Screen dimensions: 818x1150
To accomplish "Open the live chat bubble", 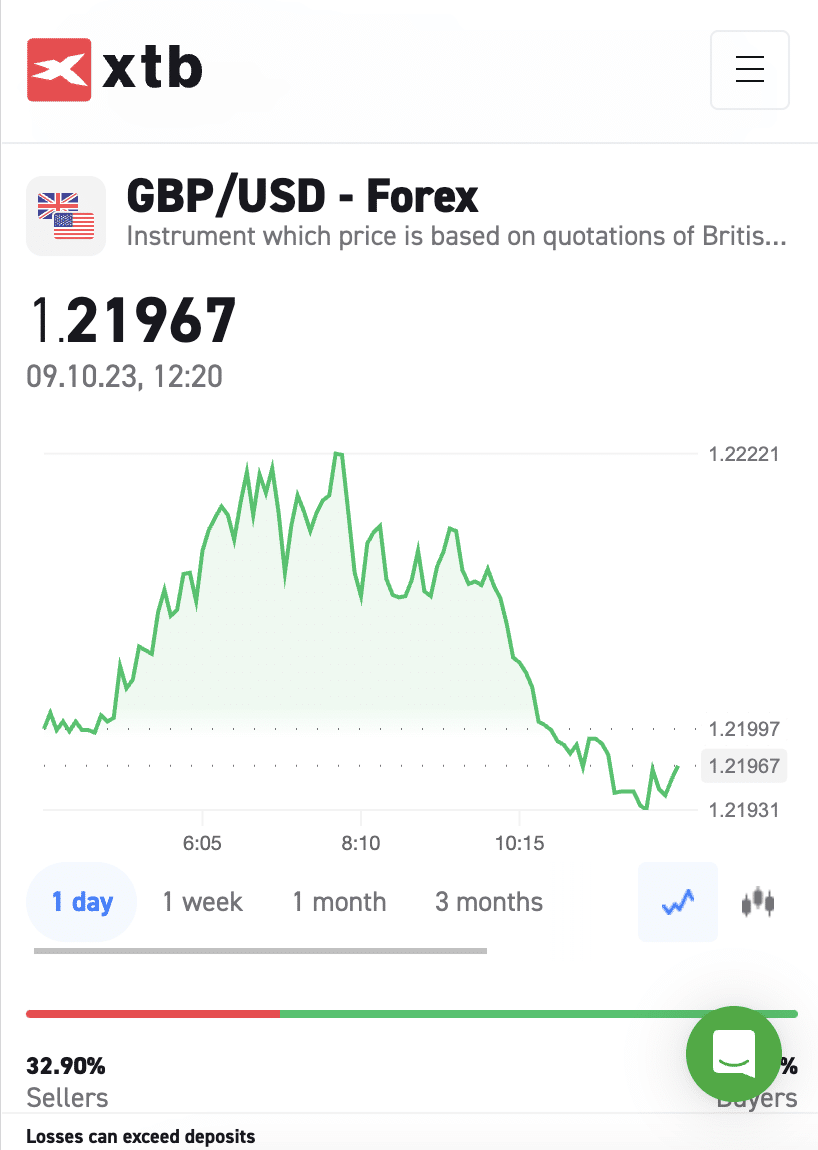I will pos(733,1053).
